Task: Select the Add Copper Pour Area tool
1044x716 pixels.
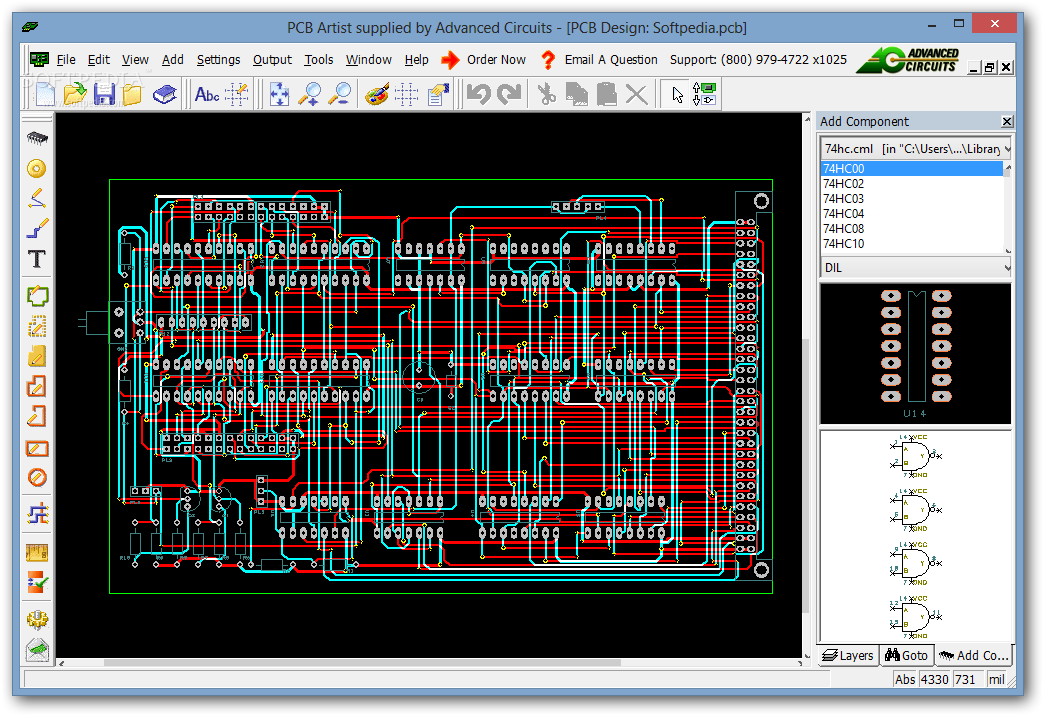Action: click(37, 356)
